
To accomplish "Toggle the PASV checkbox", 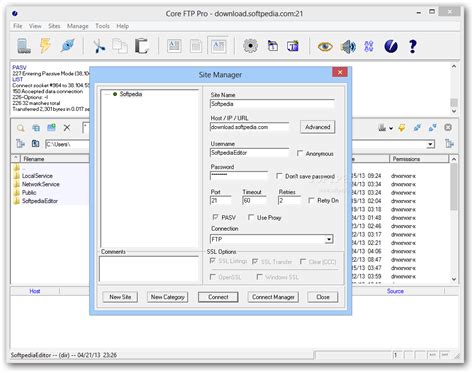I will point(215,217).
